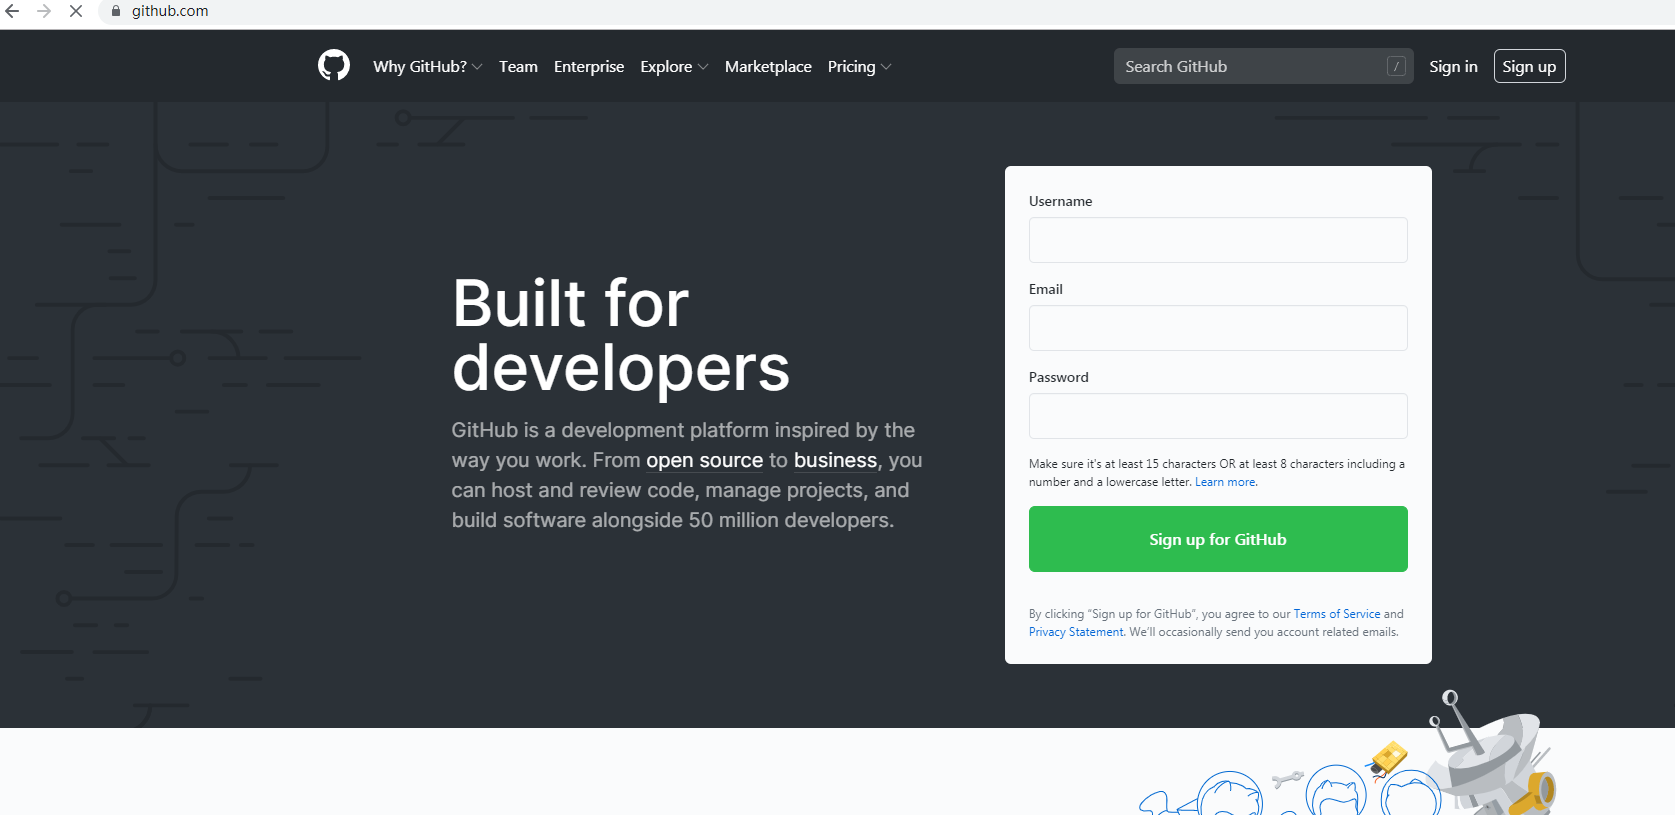Click the browser back arrow
Screen dimensions: 1675x815
coord(13,11)
